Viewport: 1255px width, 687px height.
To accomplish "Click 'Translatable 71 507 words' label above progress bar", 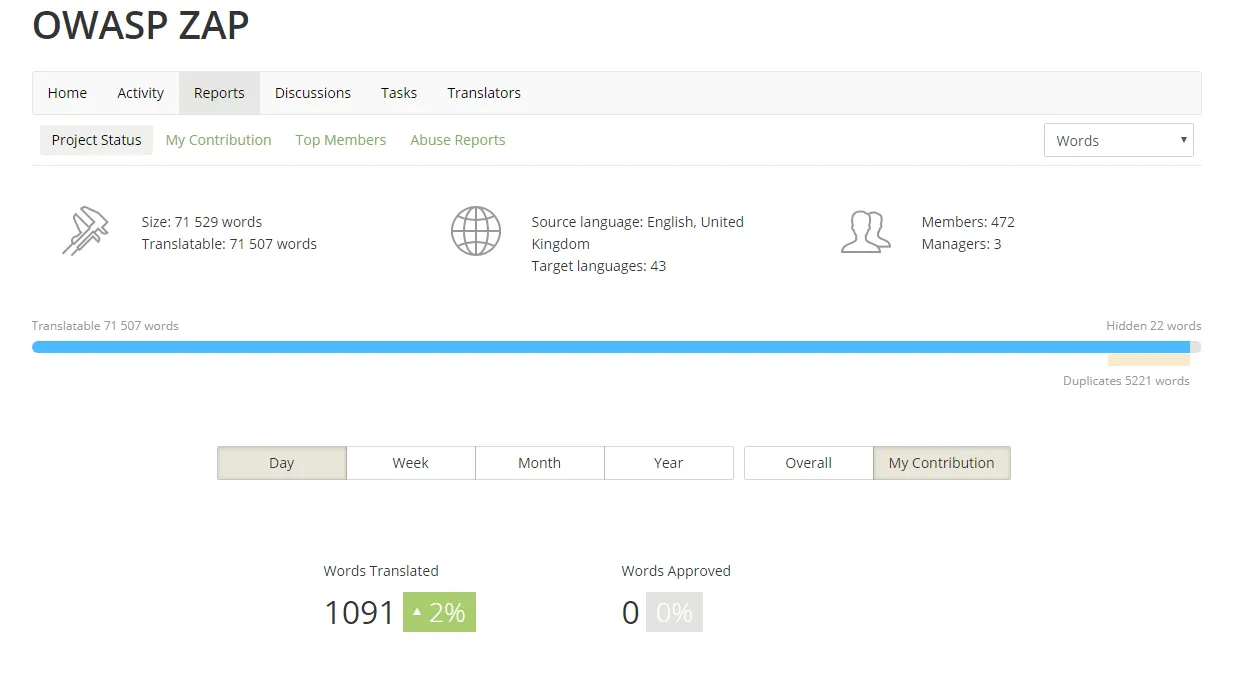I will click(x=105, y=326).
